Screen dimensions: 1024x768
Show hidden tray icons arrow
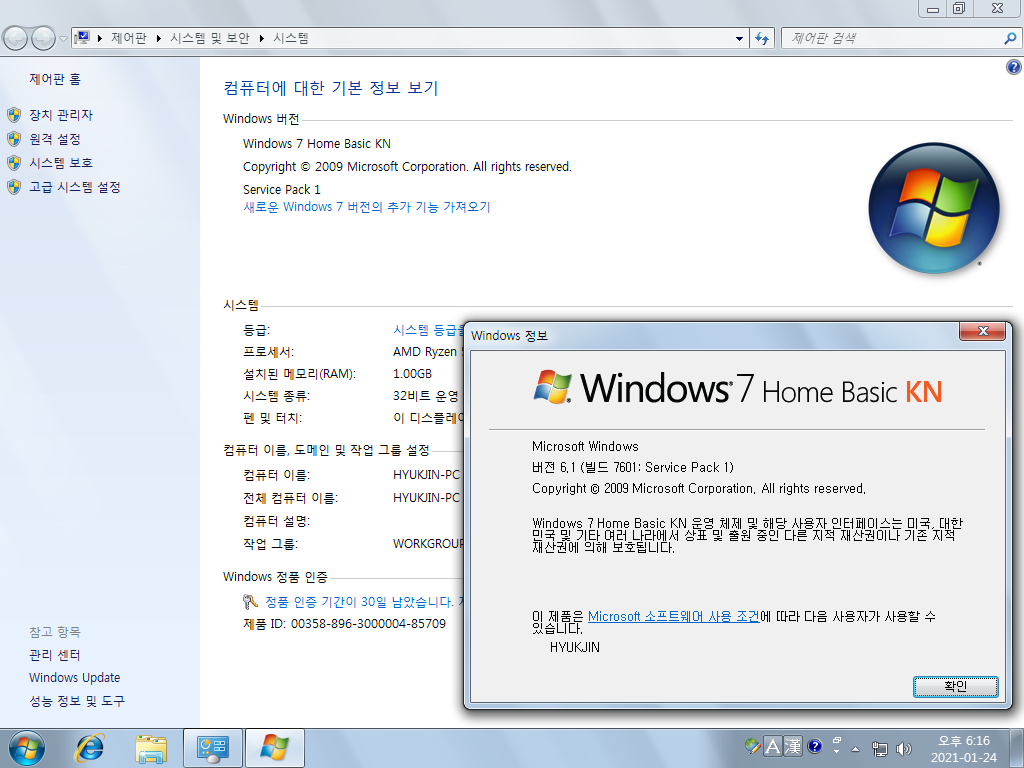[856, 748]
